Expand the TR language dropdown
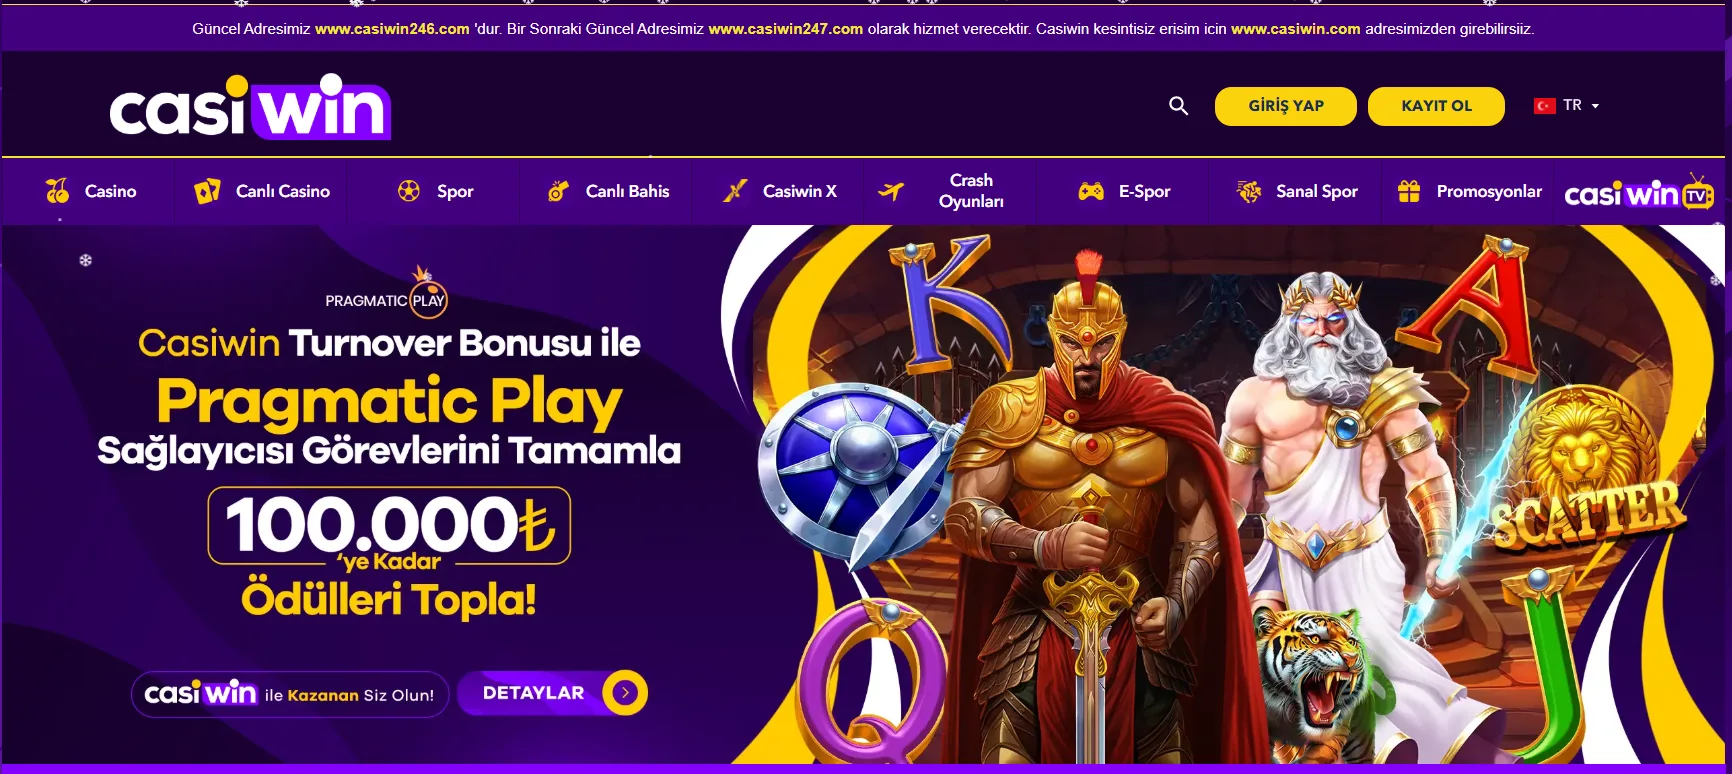1732x774 pixels. coord(1595,106)
